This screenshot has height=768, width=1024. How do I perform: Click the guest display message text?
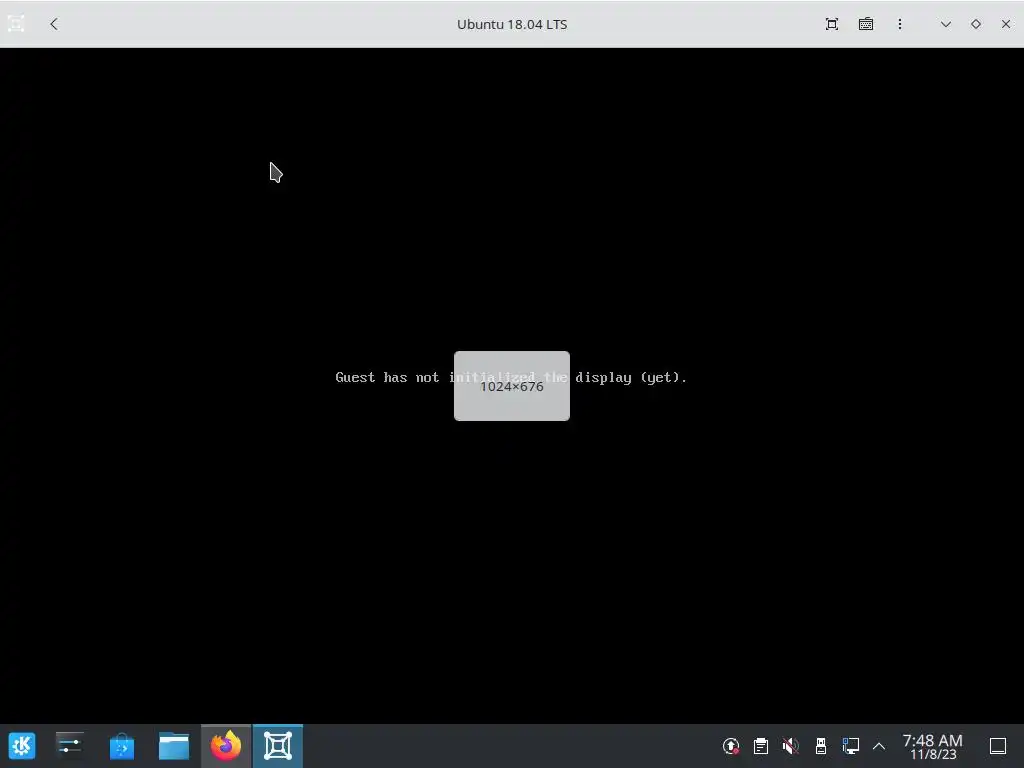pyautogui.click(x=511, y=377)
